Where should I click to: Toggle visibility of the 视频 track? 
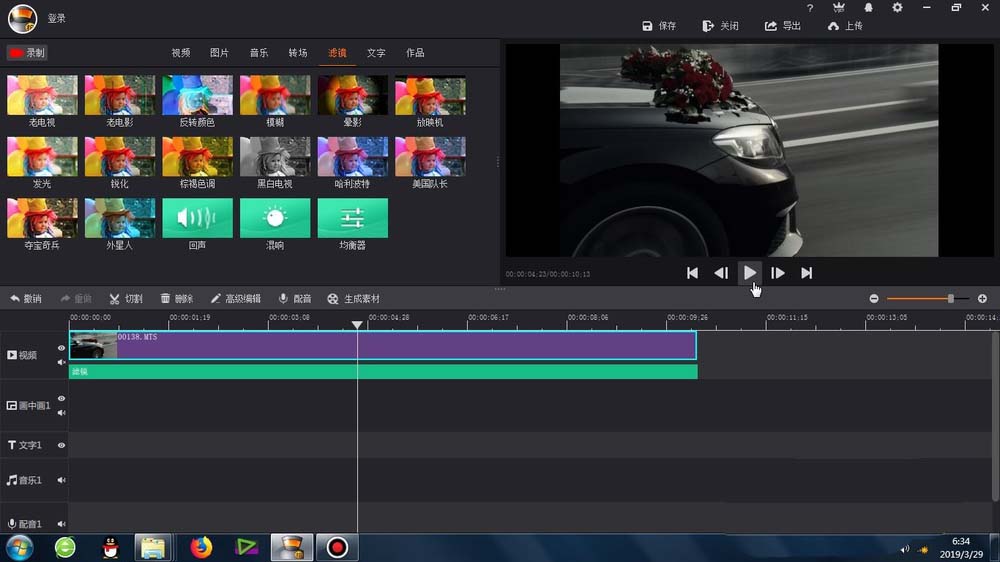[61, 348]
